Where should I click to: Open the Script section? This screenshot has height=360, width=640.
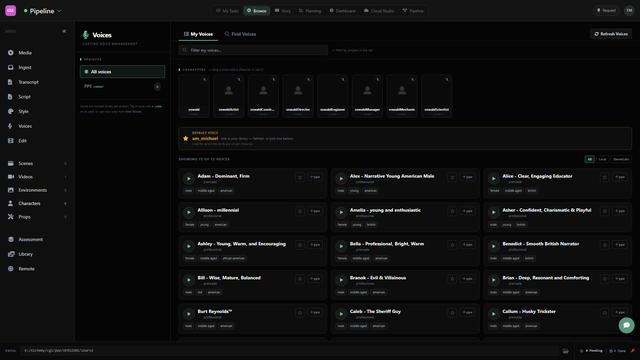tap(24, 97)
